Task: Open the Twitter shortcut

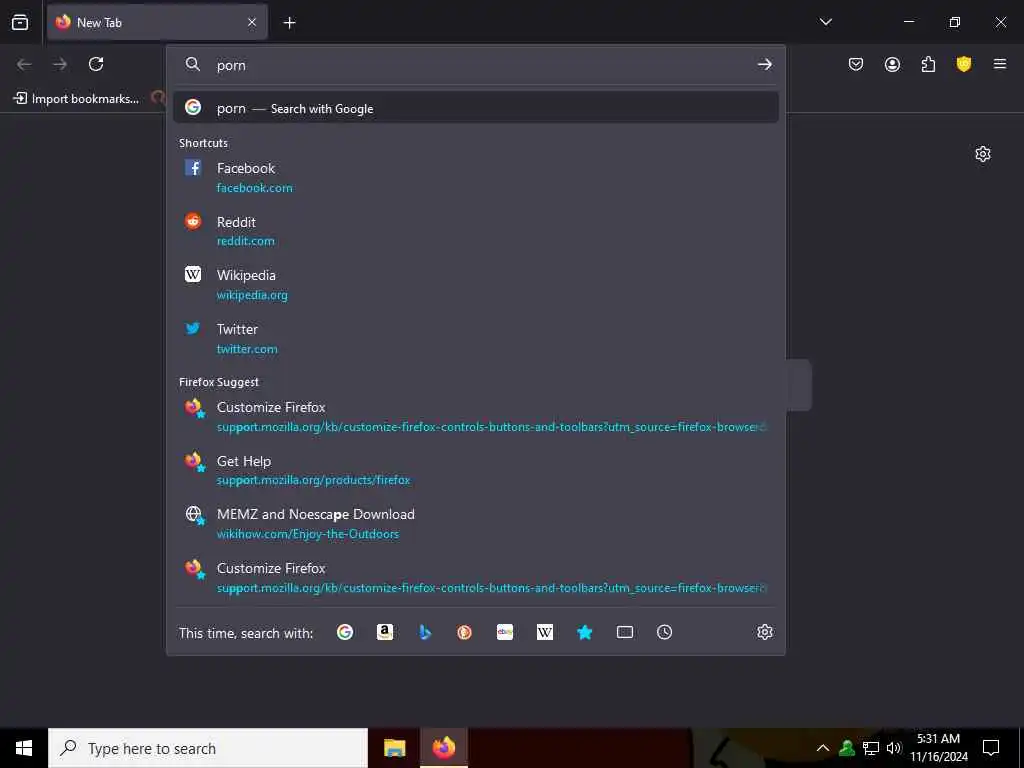Action: pyautogui.click(x=475, y=338)
